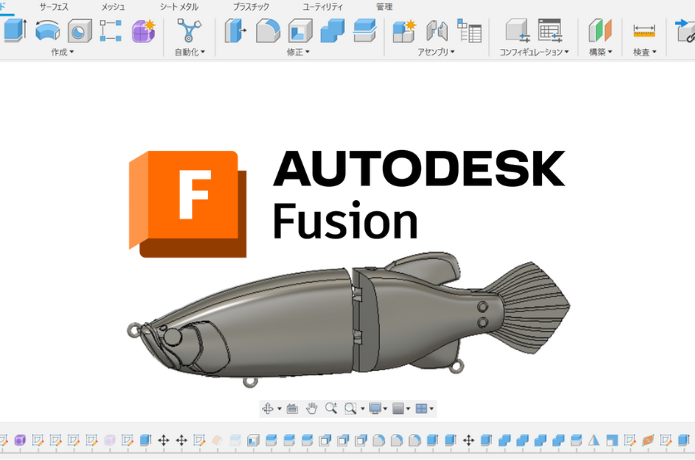Image resolution: width=695 pixels, height=460 pixels.
Task: Expand the Display Settings dropdown arrow
Action: click(385, 409)
